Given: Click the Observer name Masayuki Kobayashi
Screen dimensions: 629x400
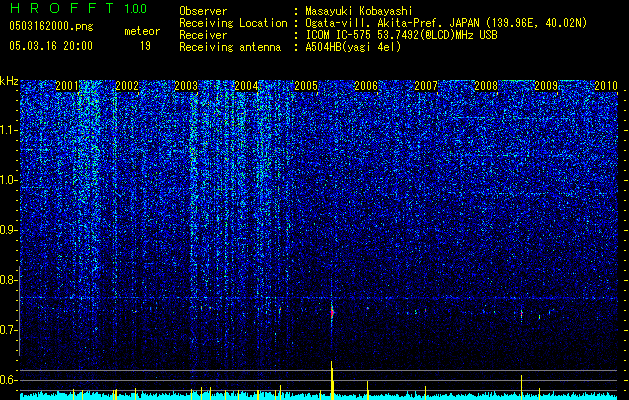Looking at the screenshot, I should click(x=359, y=11).
